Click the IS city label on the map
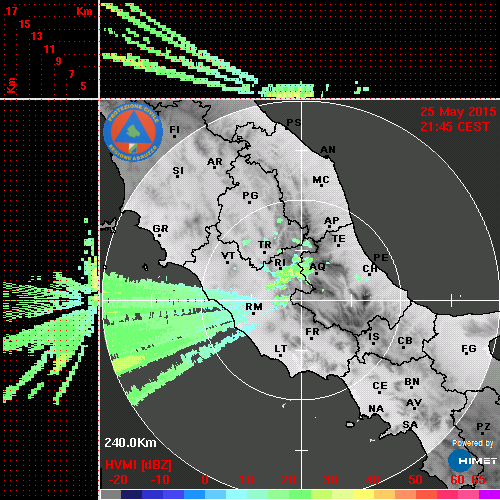 (x=374, y=337)
